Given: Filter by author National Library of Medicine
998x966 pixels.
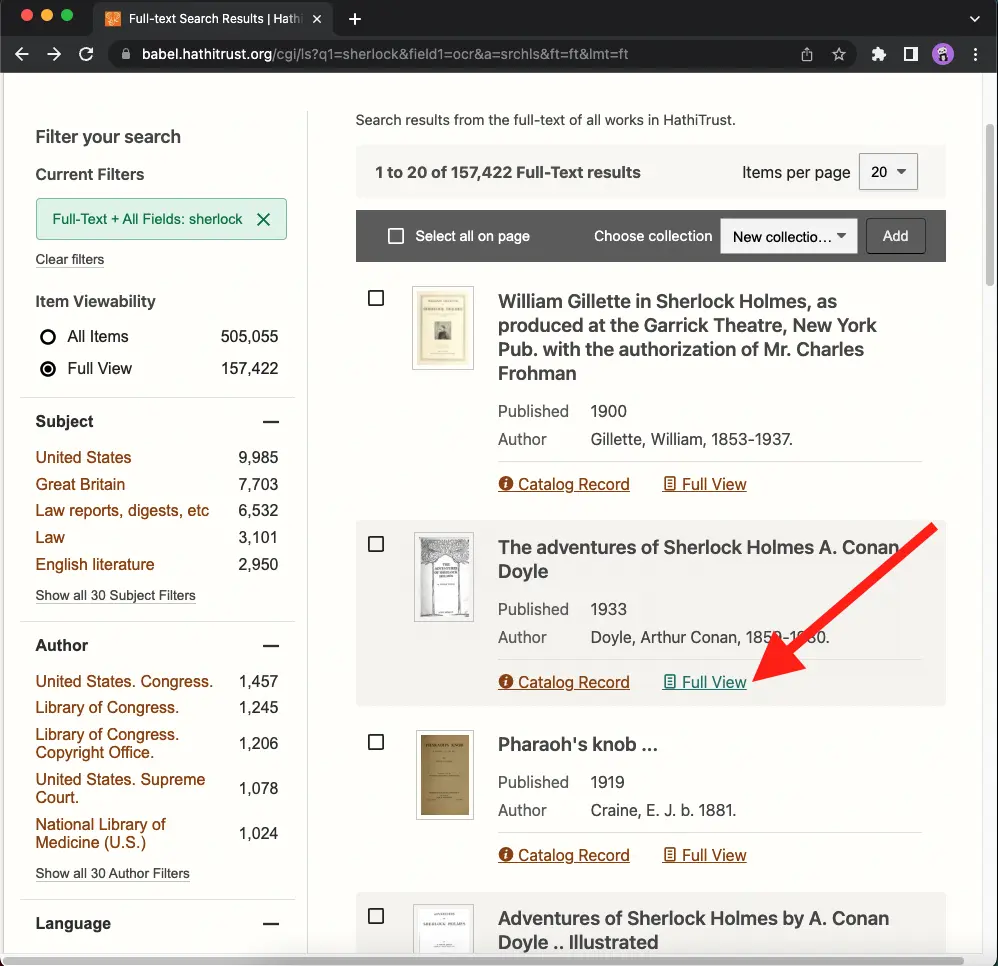Looking at the screenshot, I should click(101, 834).
